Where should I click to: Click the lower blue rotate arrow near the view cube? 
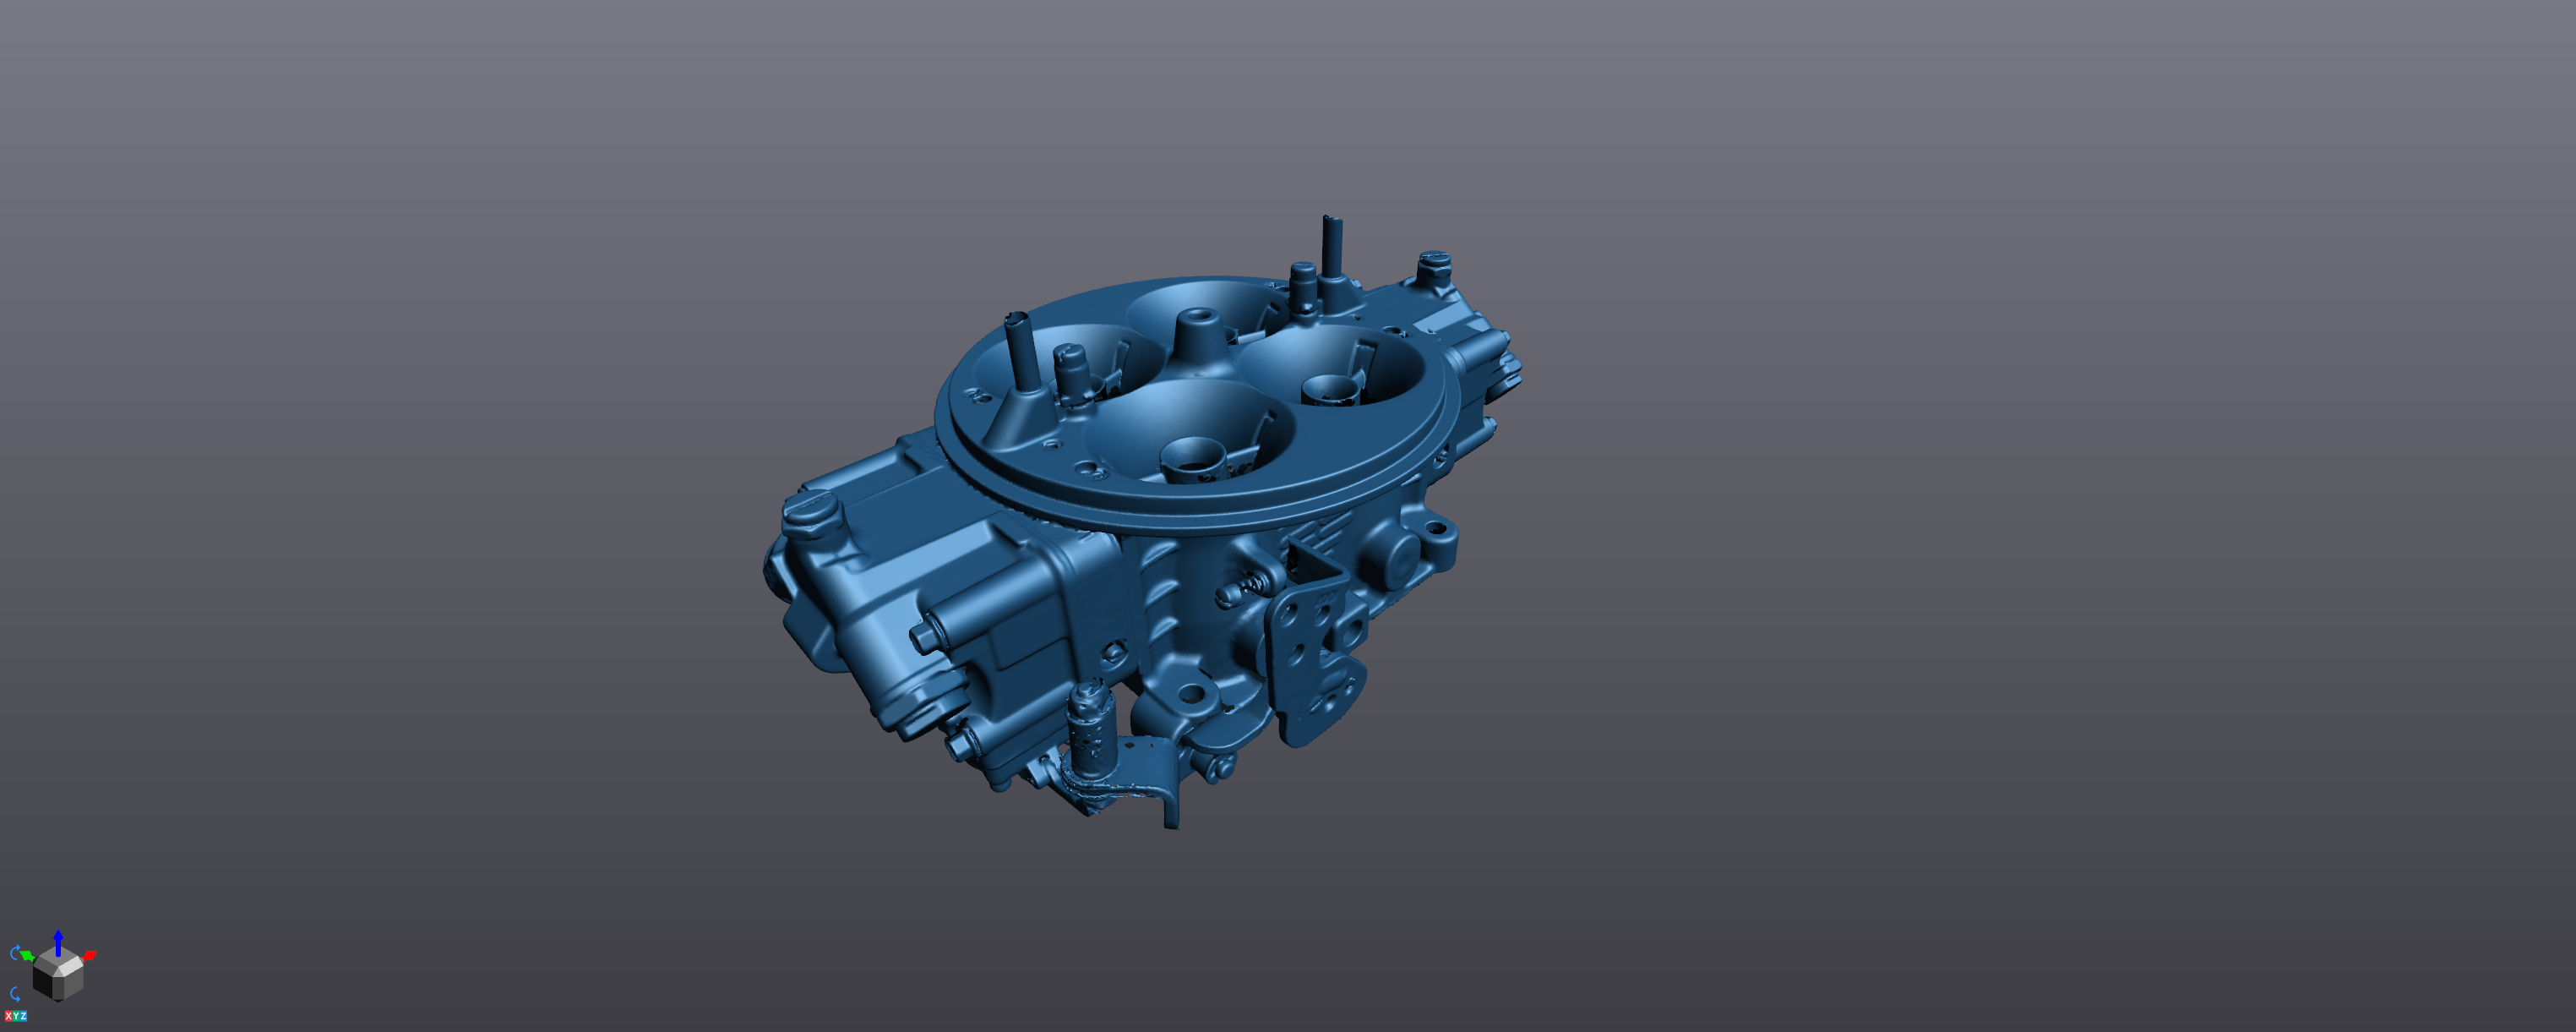pyautogui.click(x=15, y=994)
